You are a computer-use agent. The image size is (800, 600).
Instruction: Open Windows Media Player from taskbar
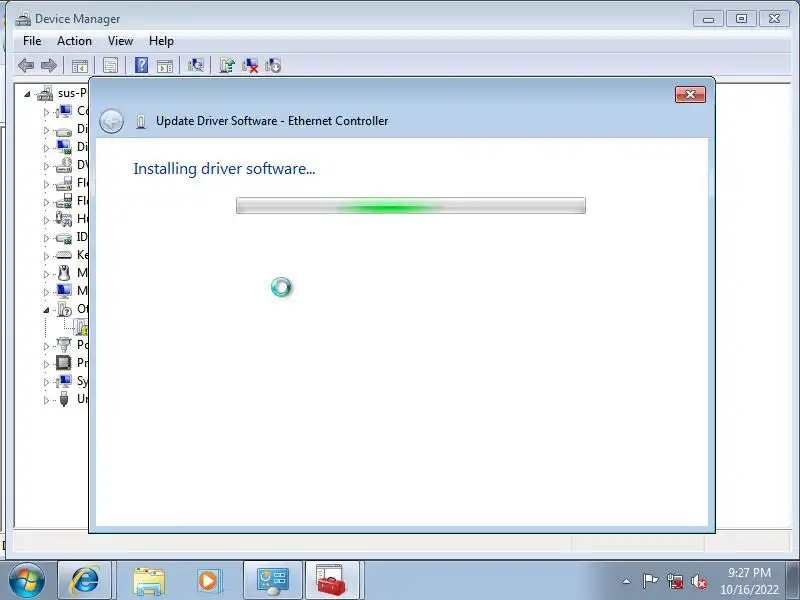coord(208,581)
